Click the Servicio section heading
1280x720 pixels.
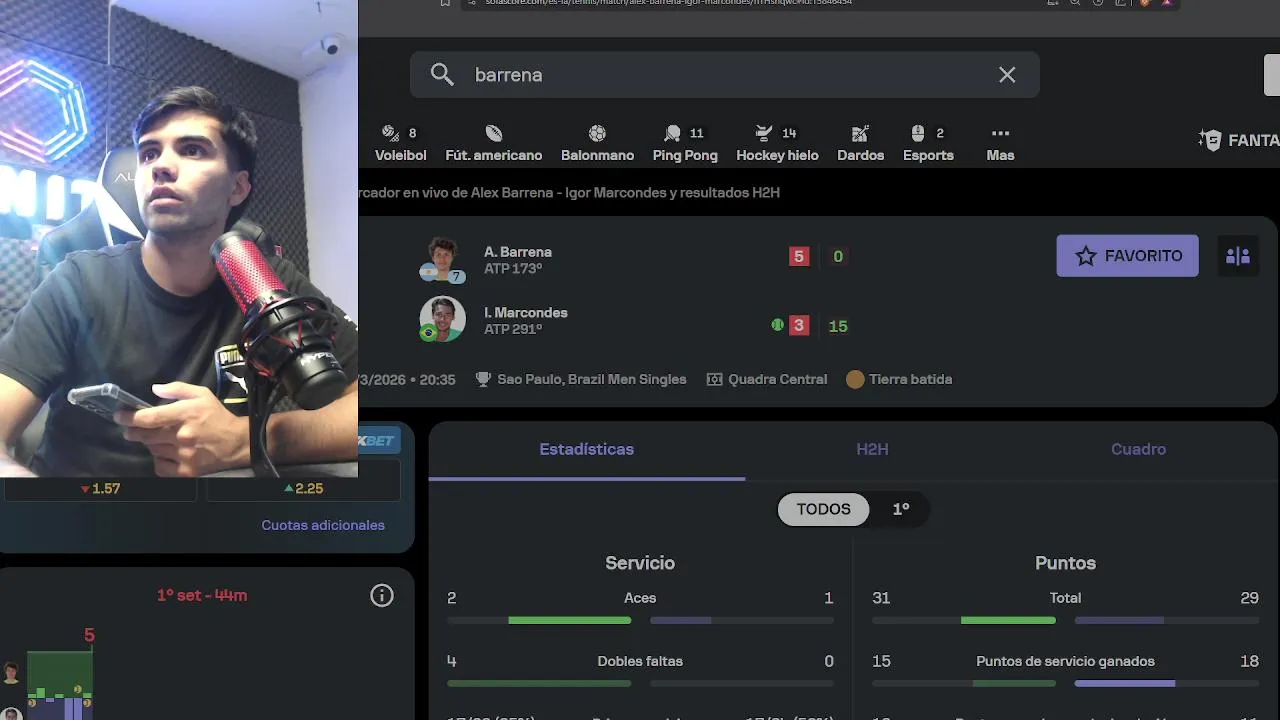(x=640, y=563)
